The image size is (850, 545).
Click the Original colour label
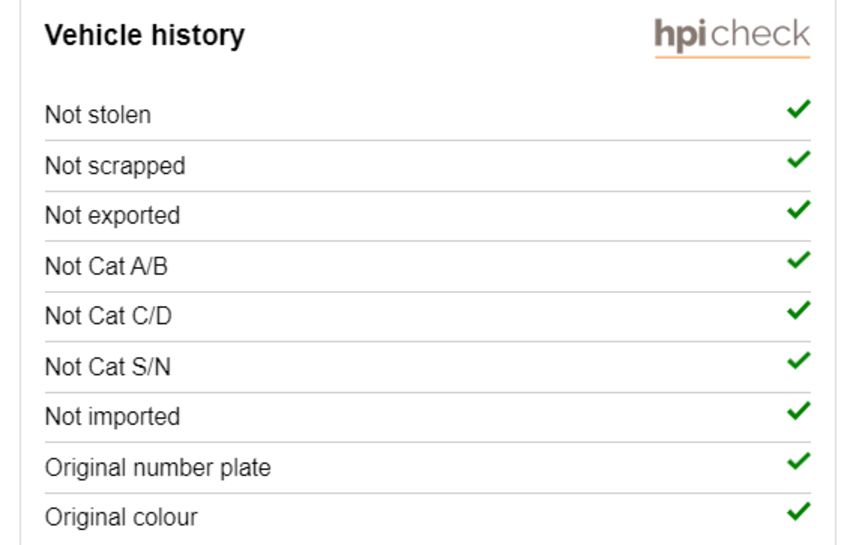tap(121, 517)
